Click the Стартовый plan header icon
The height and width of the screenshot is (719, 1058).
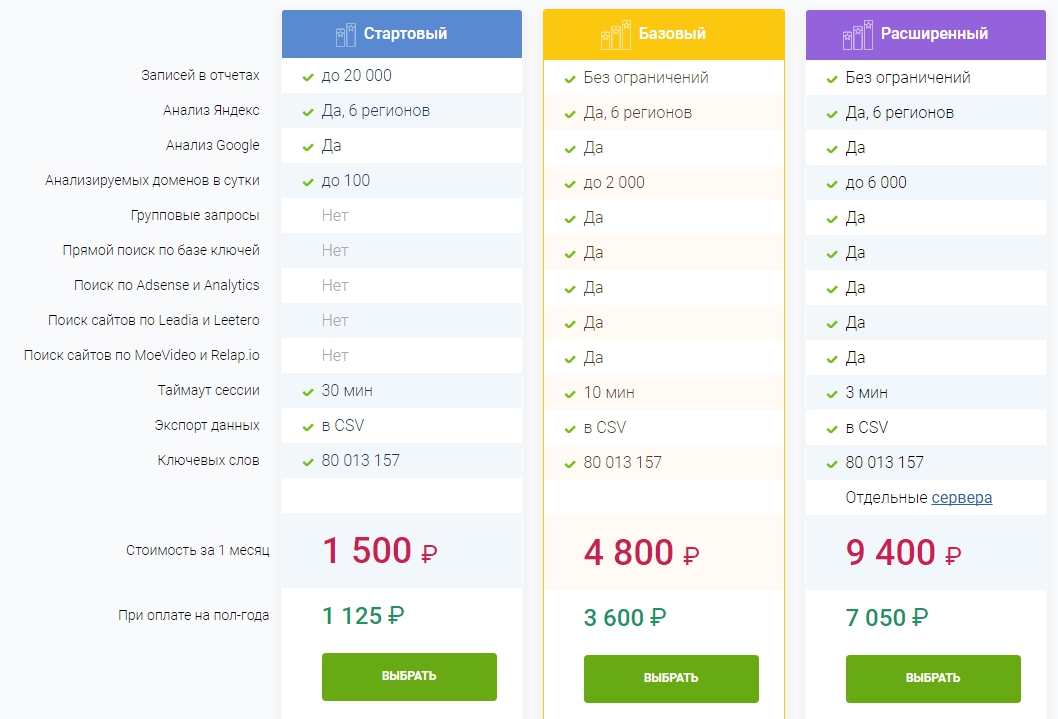(346, 35)
